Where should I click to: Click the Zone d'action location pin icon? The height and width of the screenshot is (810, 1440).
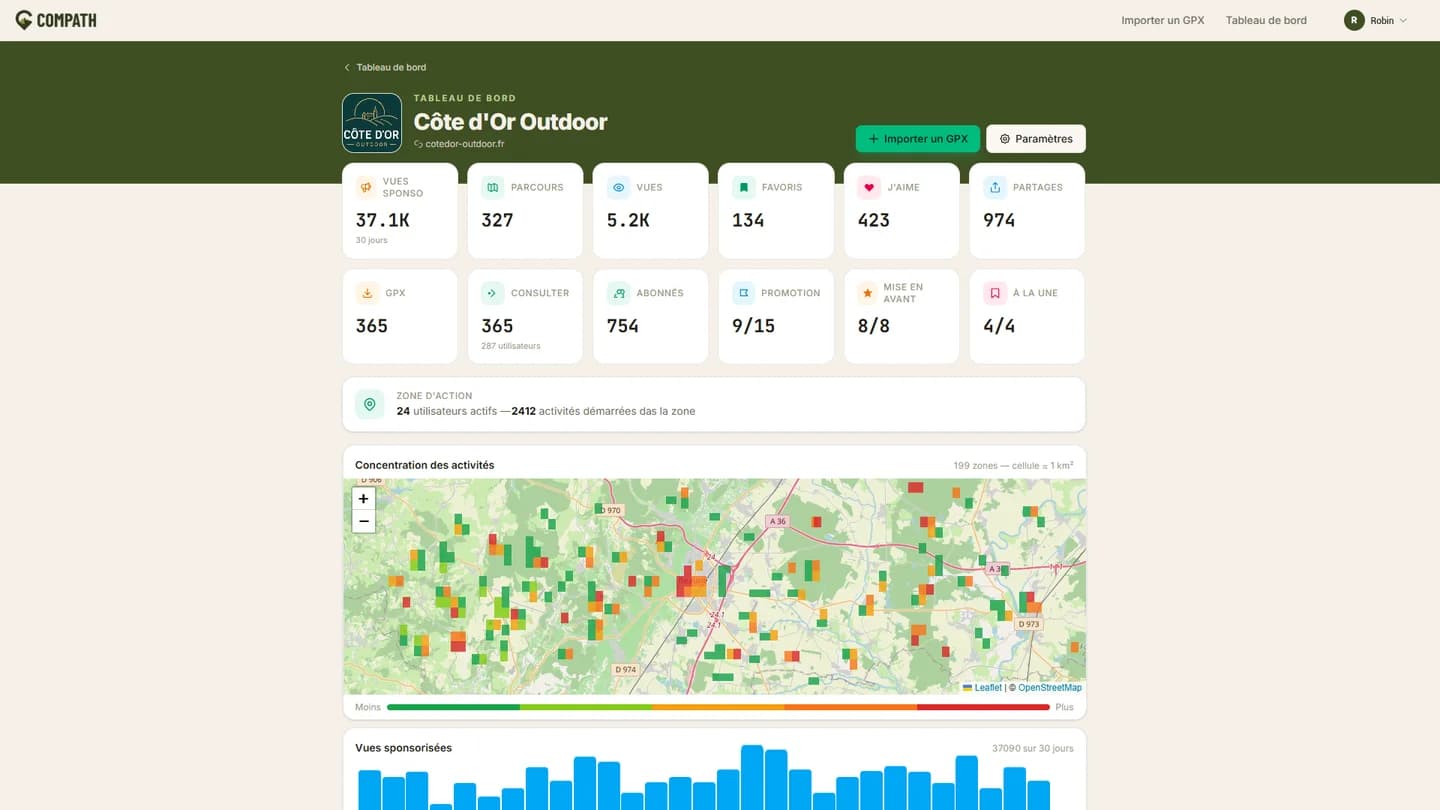(370, 404)
